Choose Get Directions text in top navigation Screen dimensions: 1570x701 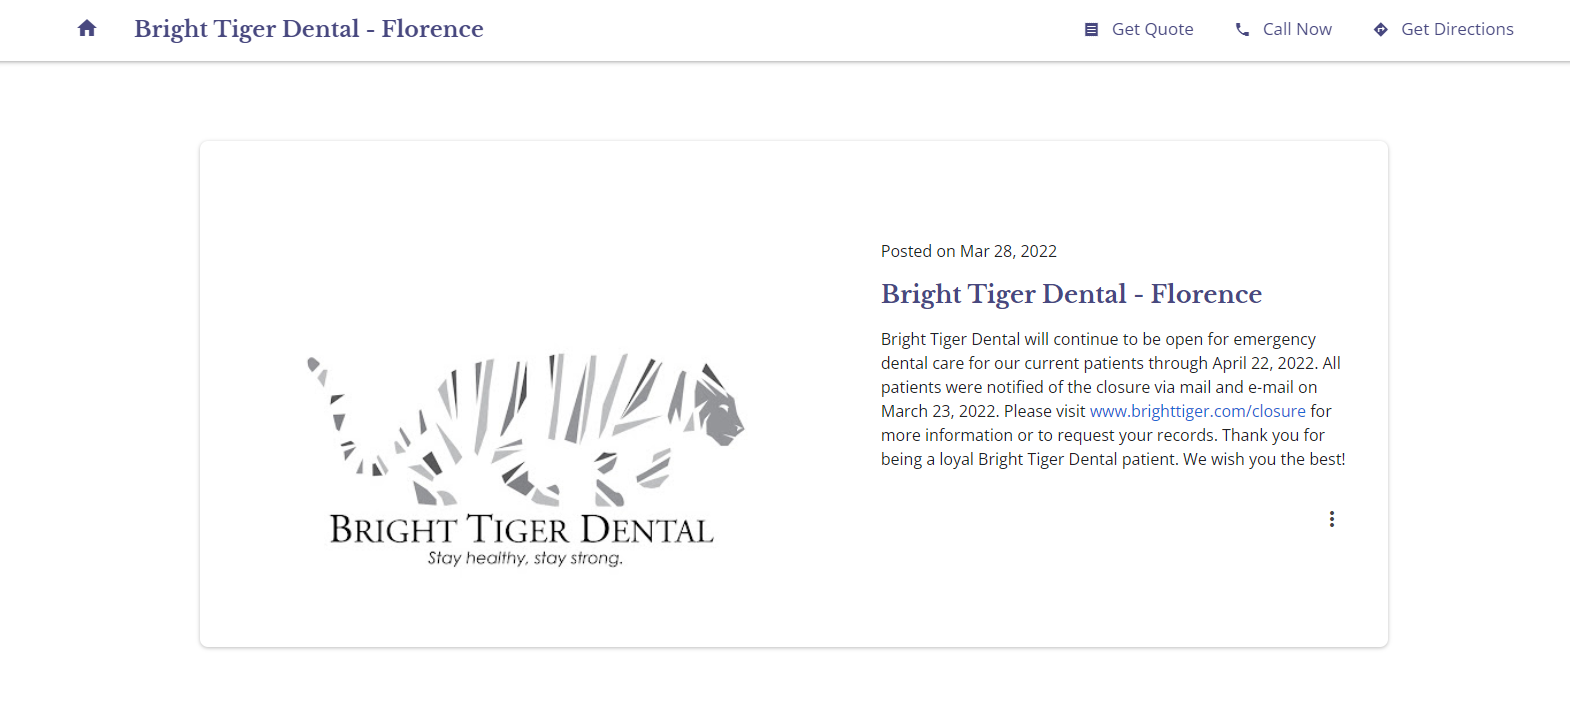tap(1457, 30)
